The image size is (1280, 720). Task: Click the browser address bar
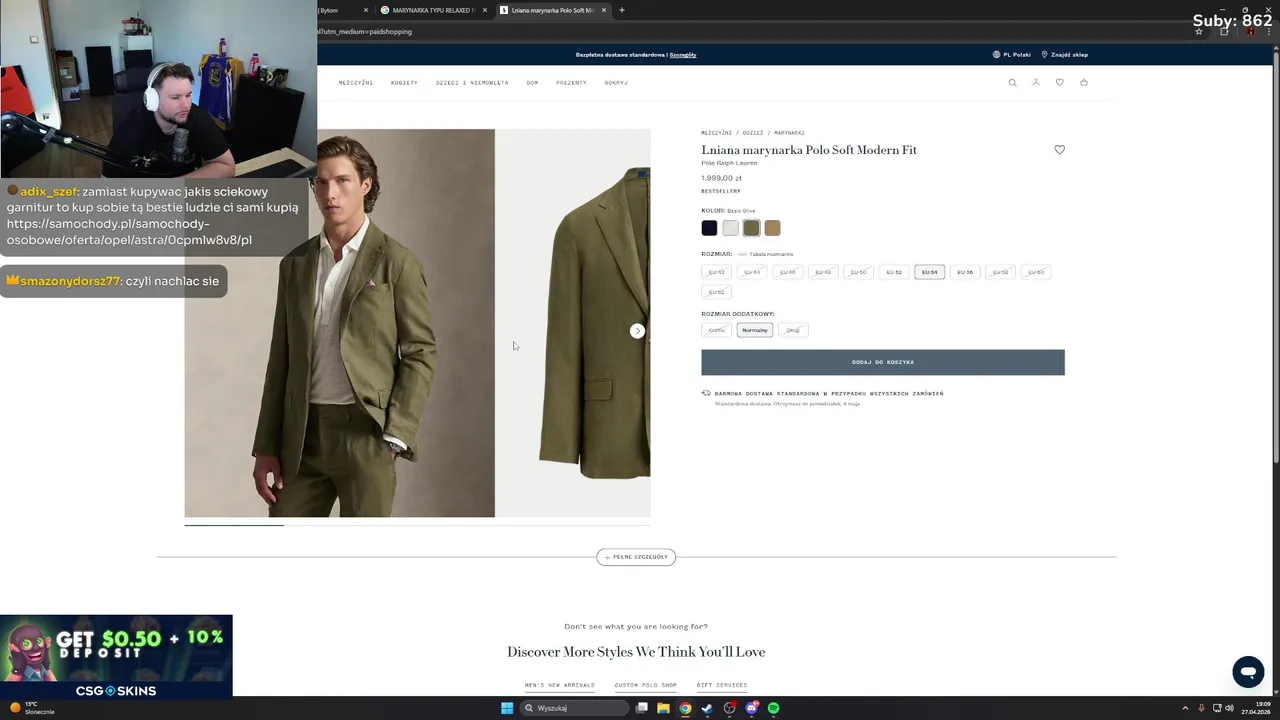coord(750,31)
